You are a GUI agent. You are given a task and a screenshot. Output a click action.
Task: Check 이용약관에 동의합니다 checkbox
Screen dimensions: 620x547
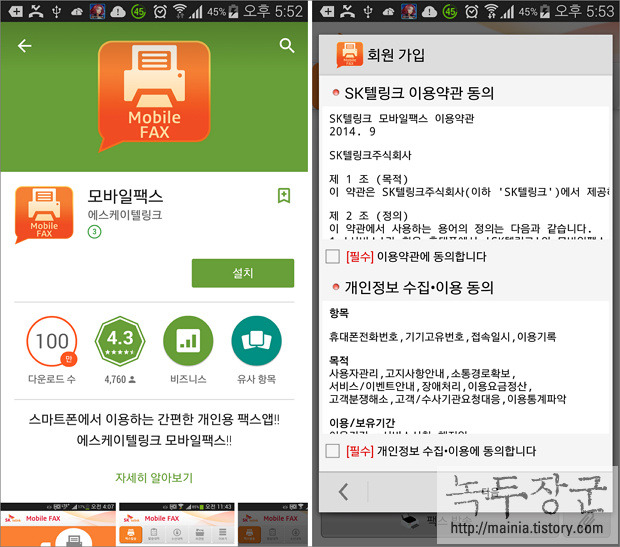[333, 256]
